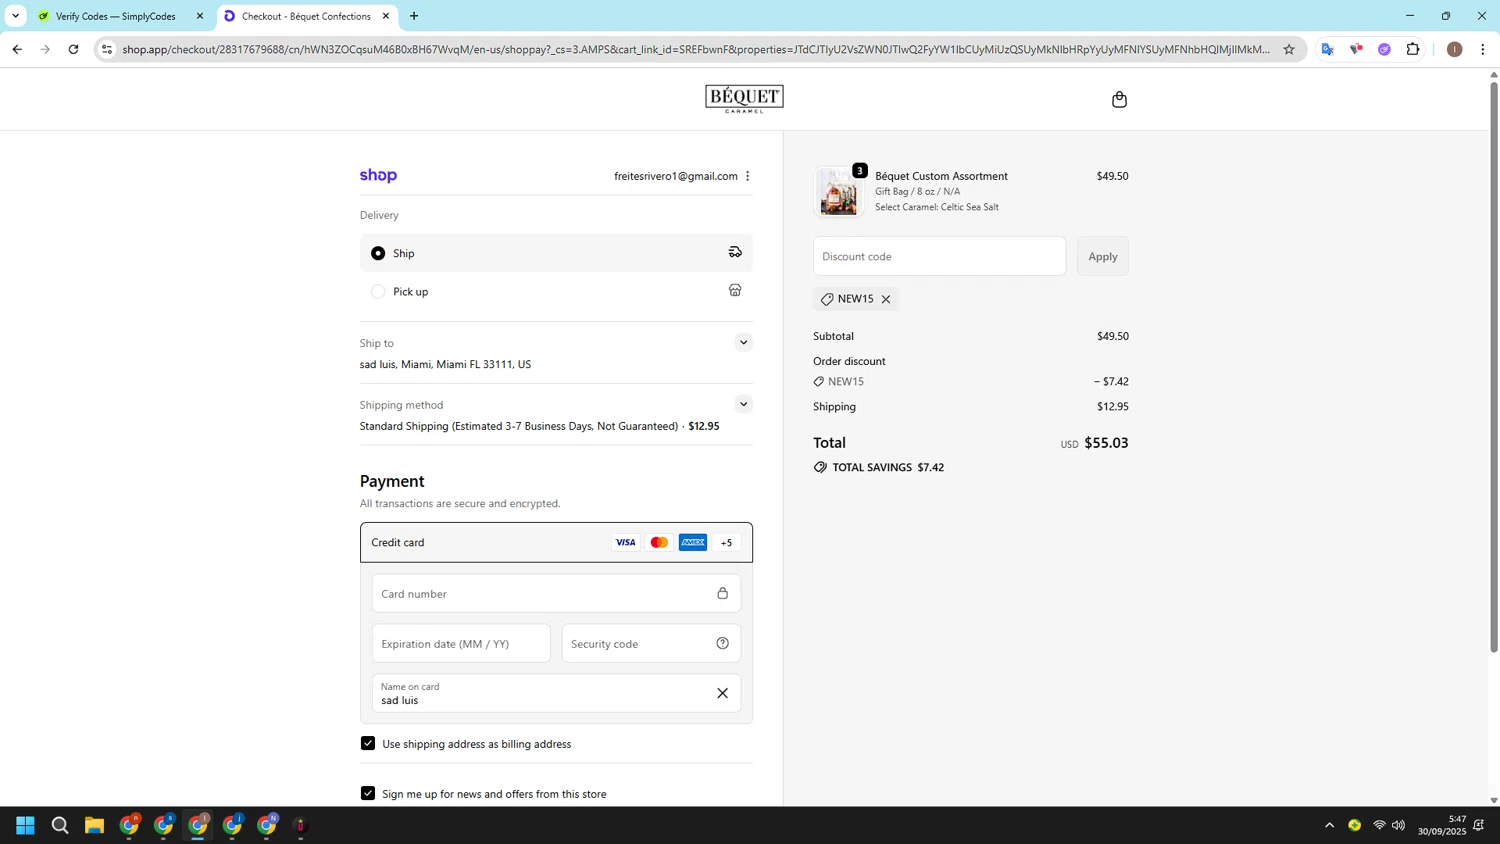Click the store icon next to Pick up
The width and height of the screenshot is (1500, 844).
[735, 290]
